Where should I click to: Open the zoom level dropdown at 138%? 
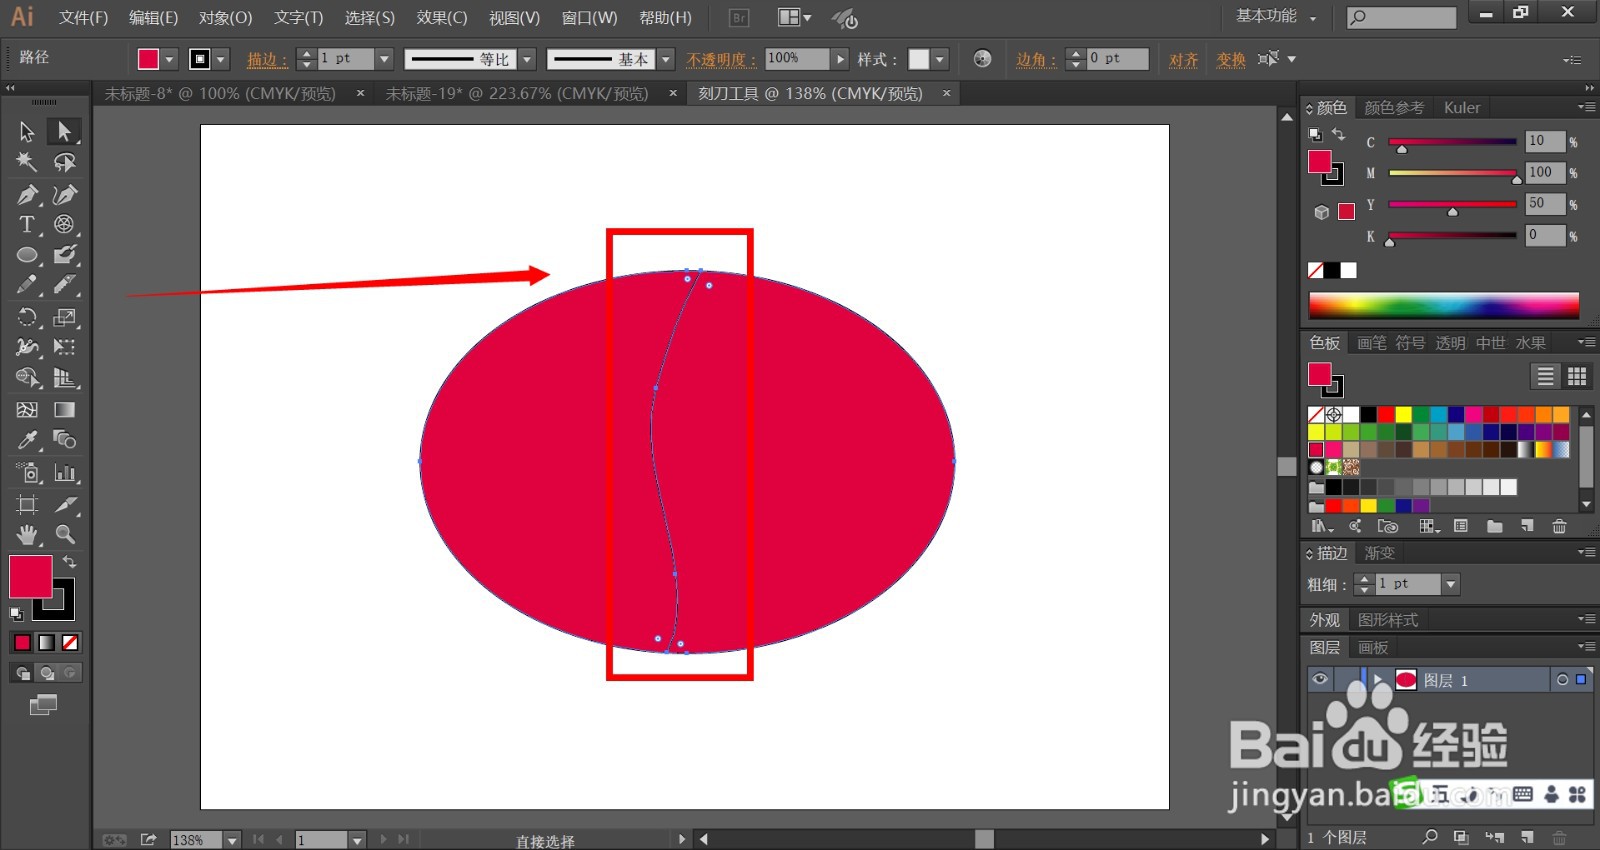coord(232,840)
